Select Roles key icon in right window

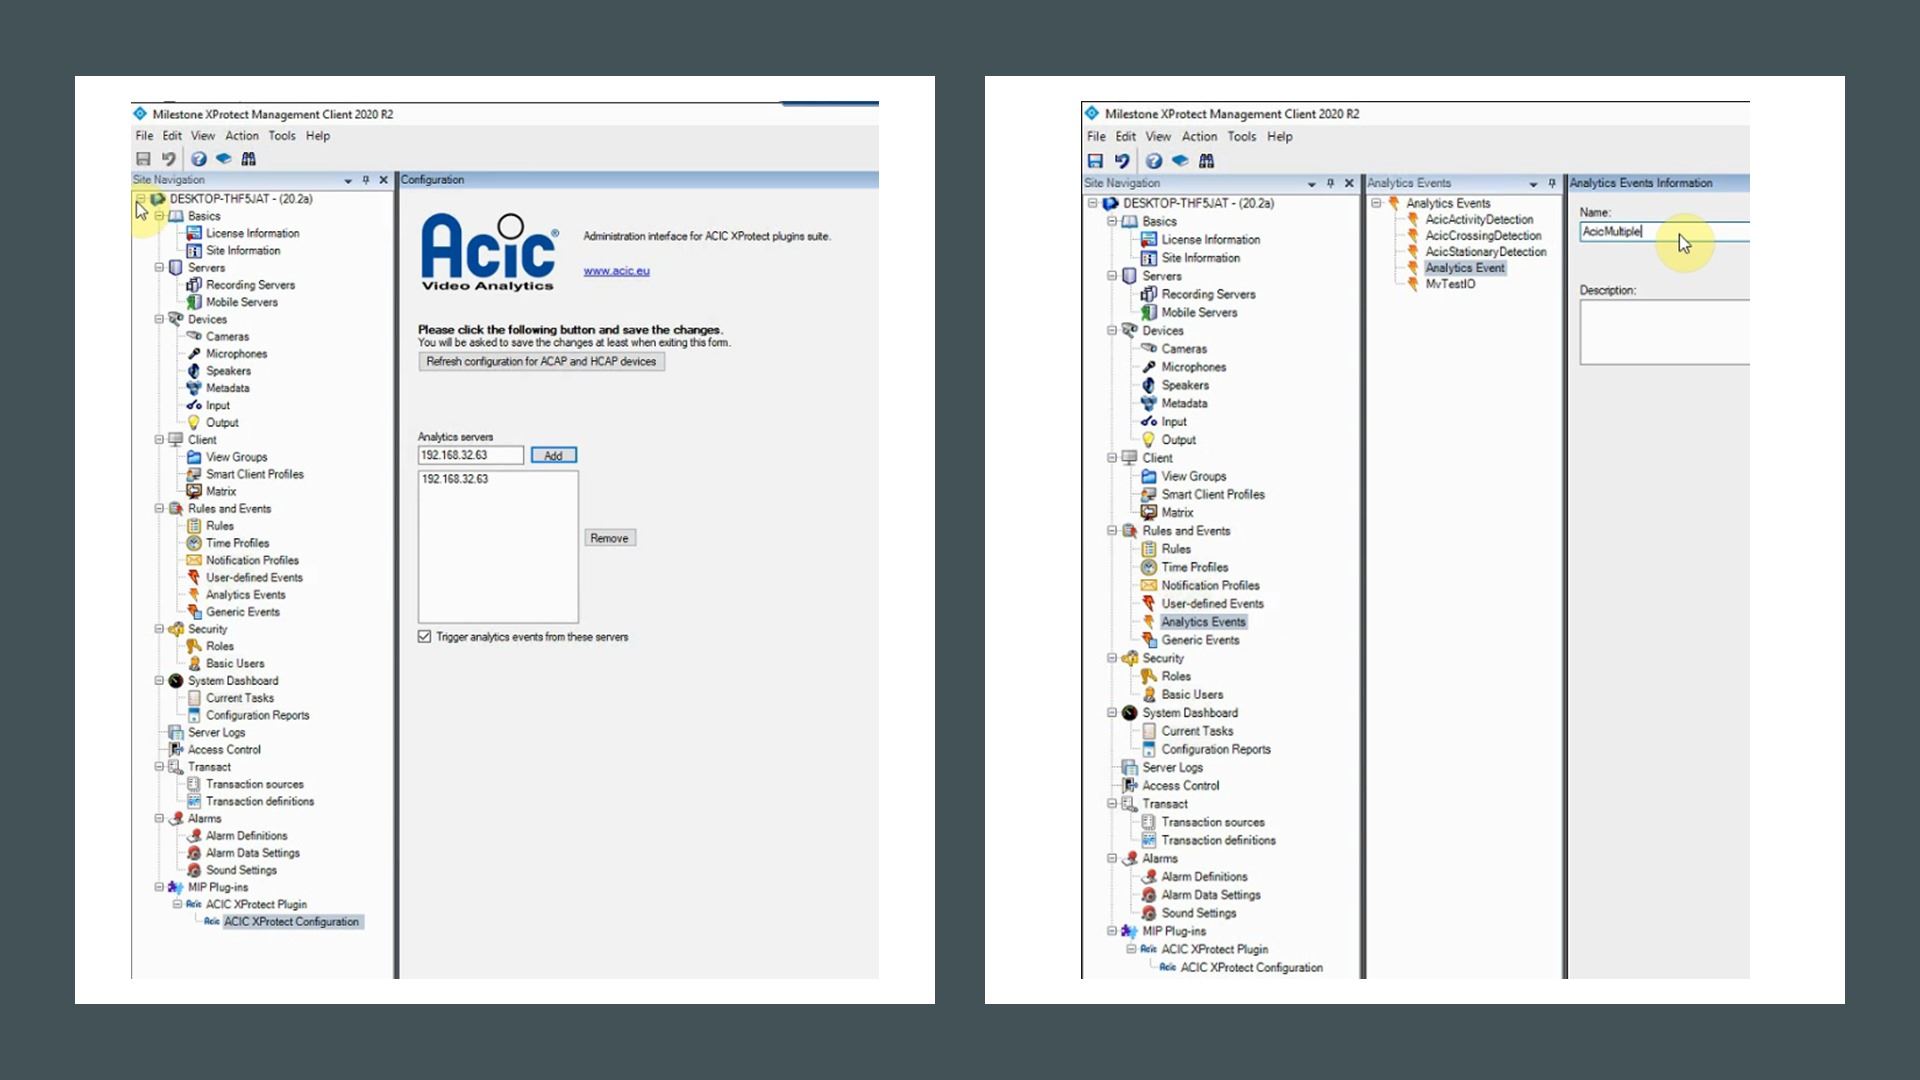tap(1149, 676)
